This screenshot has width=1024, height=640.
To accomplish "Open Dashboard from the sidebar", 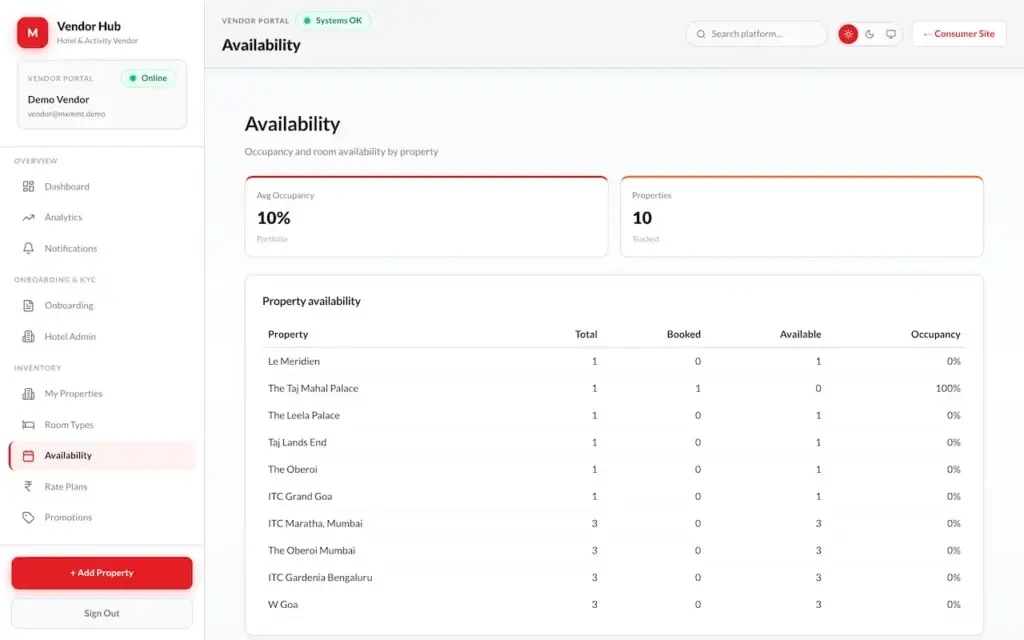I will (102, 187).
